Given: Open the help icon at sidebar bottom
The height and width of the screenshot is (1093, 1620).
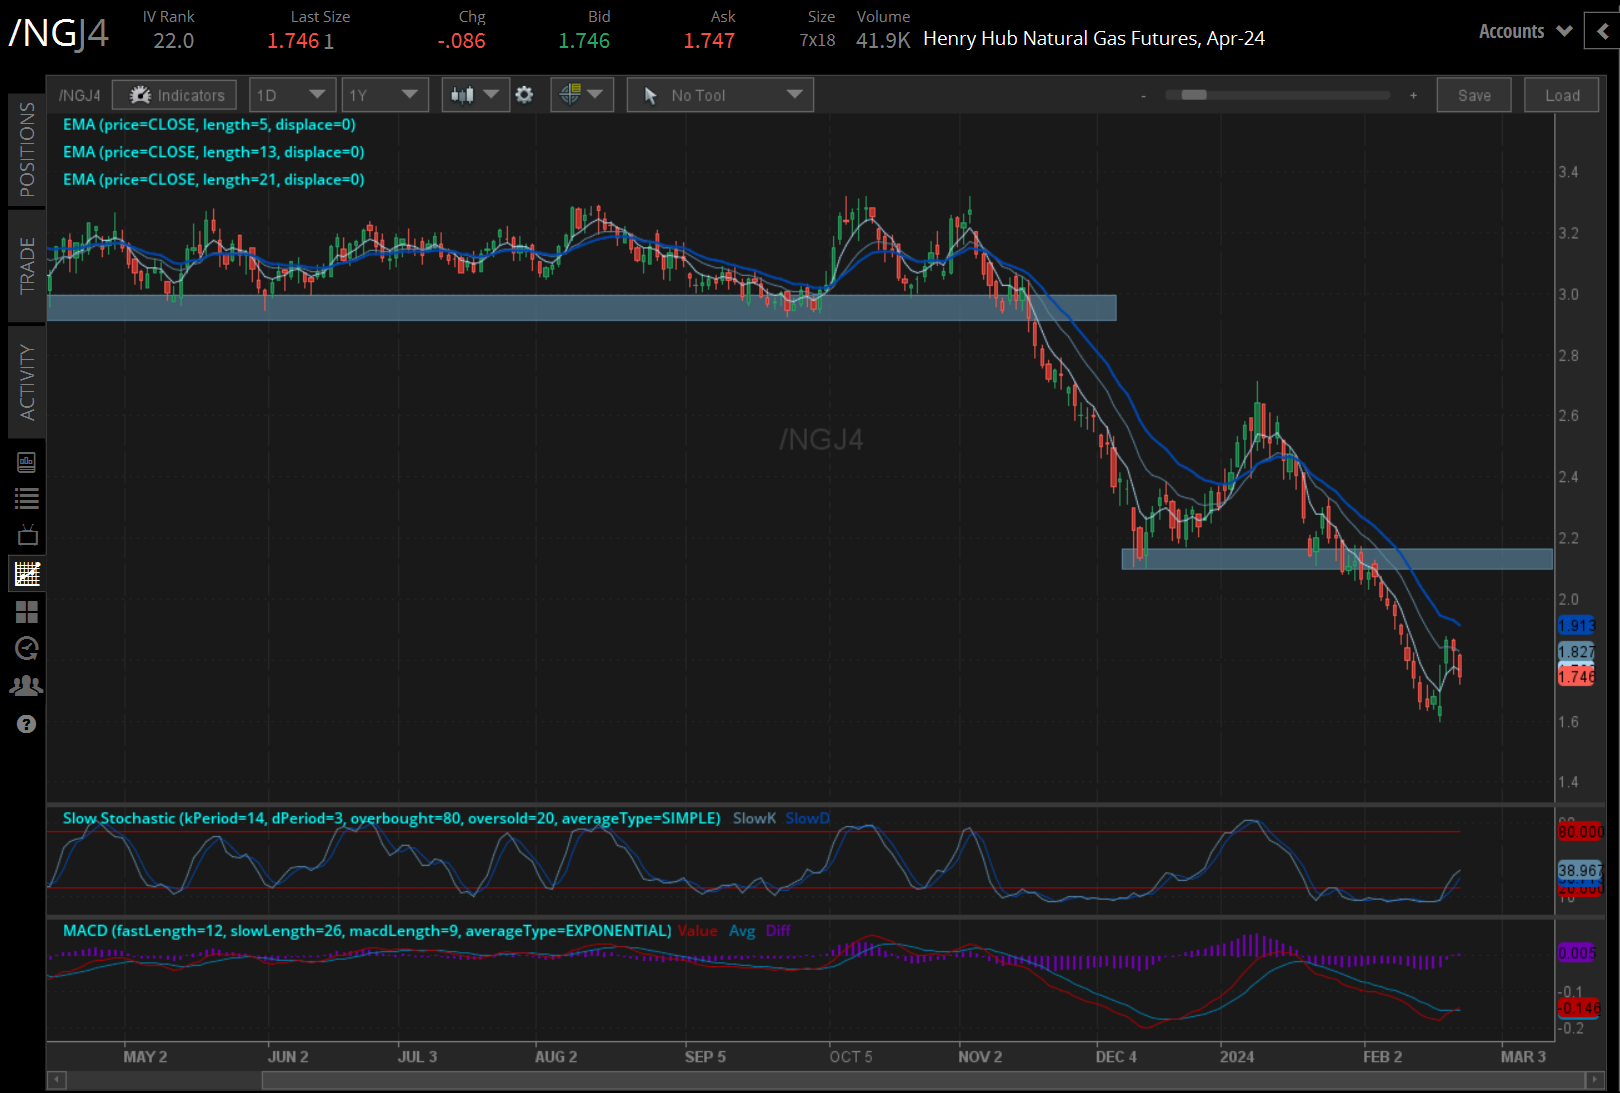Looking at the screenshot, I should point(27,723).
